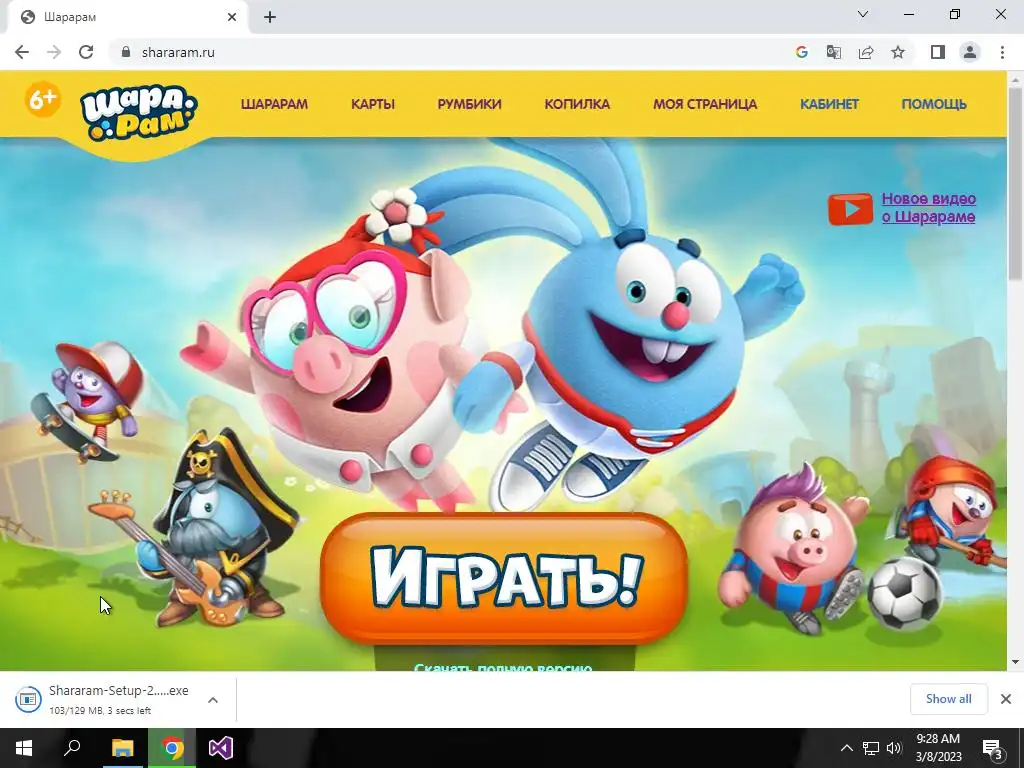Click the download file type icon
The height and width of the screenshot is (768, 1024).
tap(28, 699)
